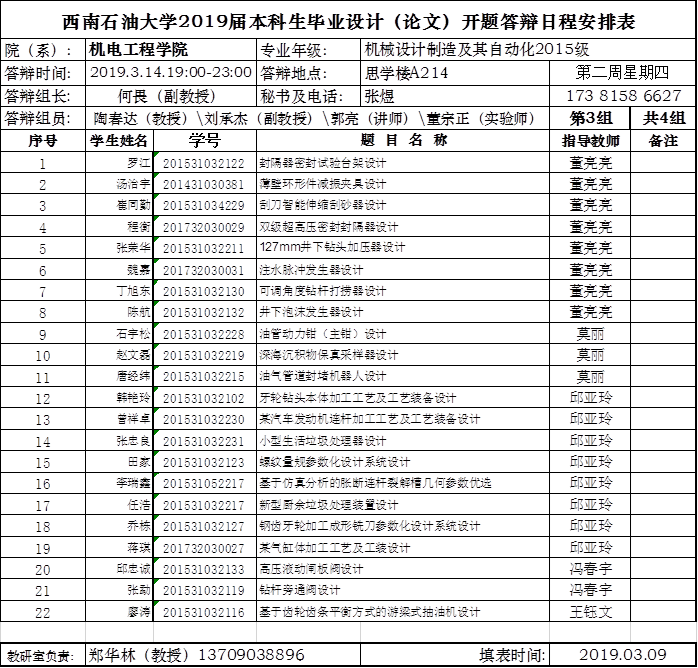Select student ID 201732030031 in row 6
Viewport: 698px width, 668px height.
tap(204, 270)
